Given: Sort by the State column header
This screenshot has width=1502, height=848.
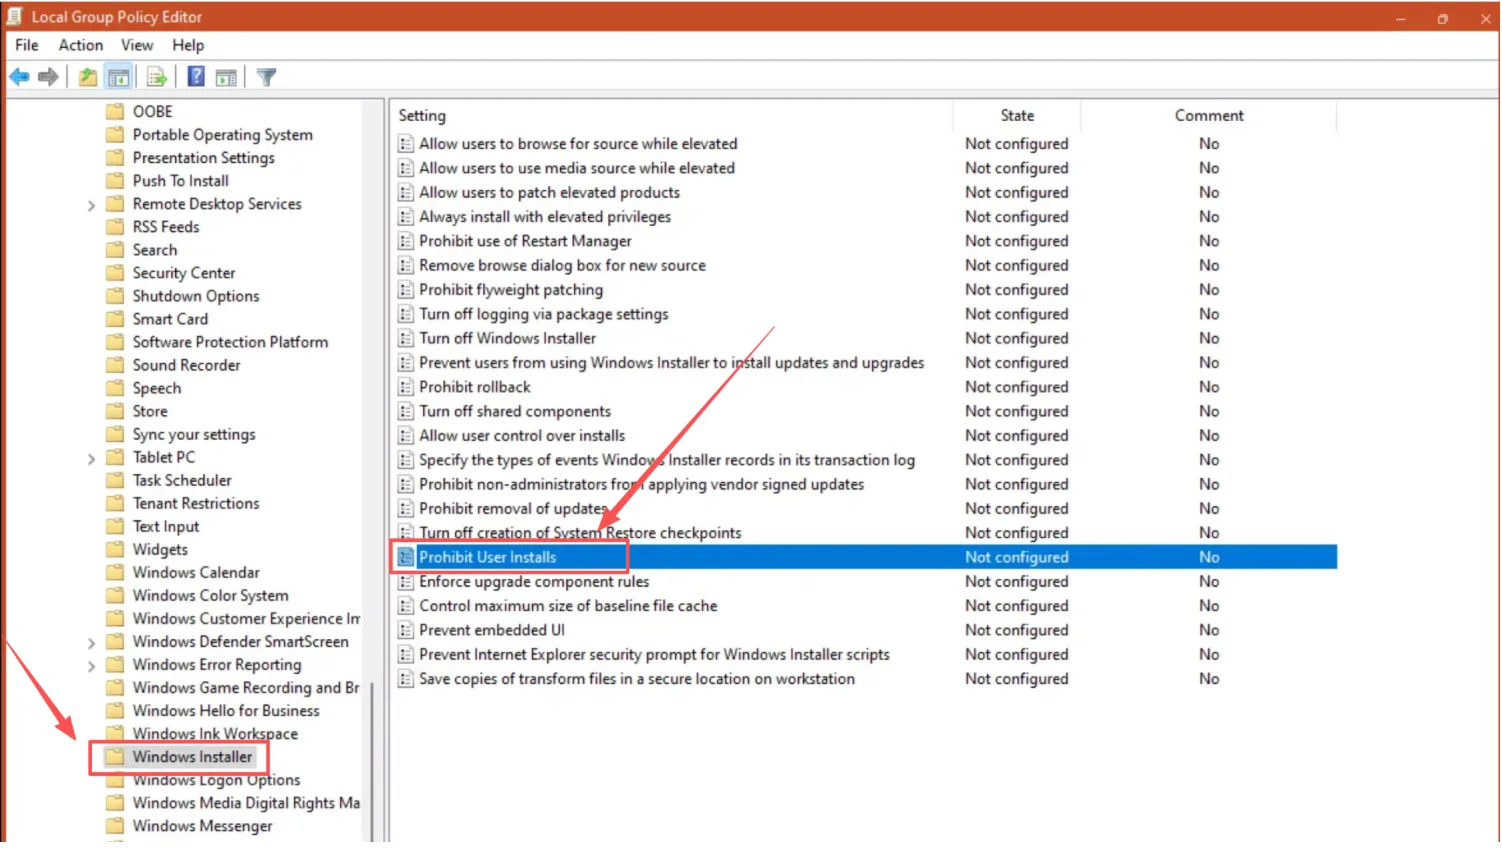Looking at the screenshot, I should pyautogui.click(x=1016, y=116).
